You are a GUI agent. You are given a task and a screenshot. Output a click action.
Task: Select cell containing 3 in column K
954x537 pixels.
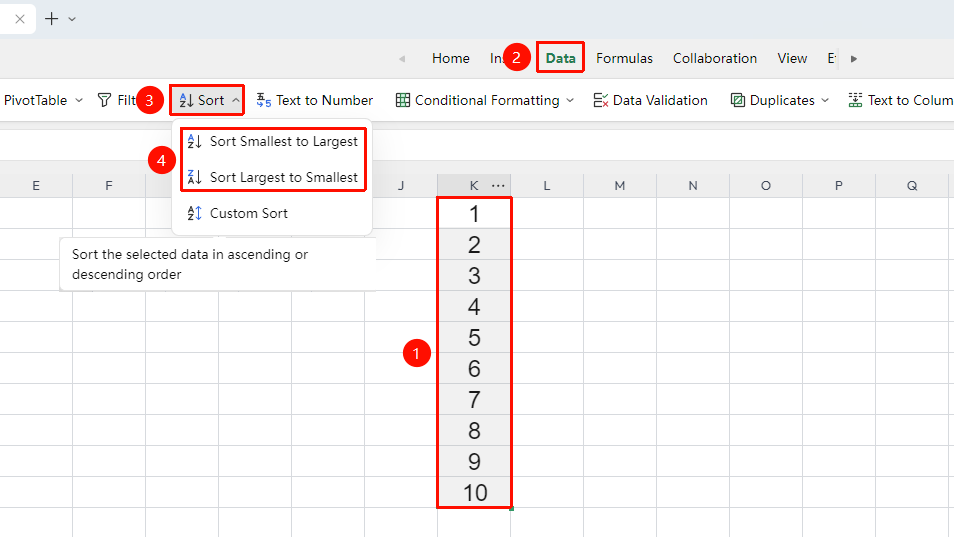click(474, 275)
